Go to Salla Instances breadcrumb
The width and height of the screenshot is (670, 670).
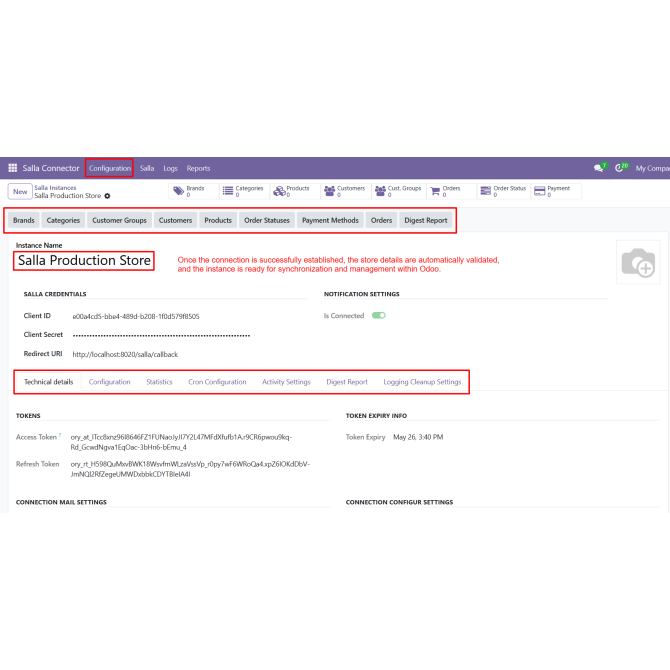[x=55, y=188]
